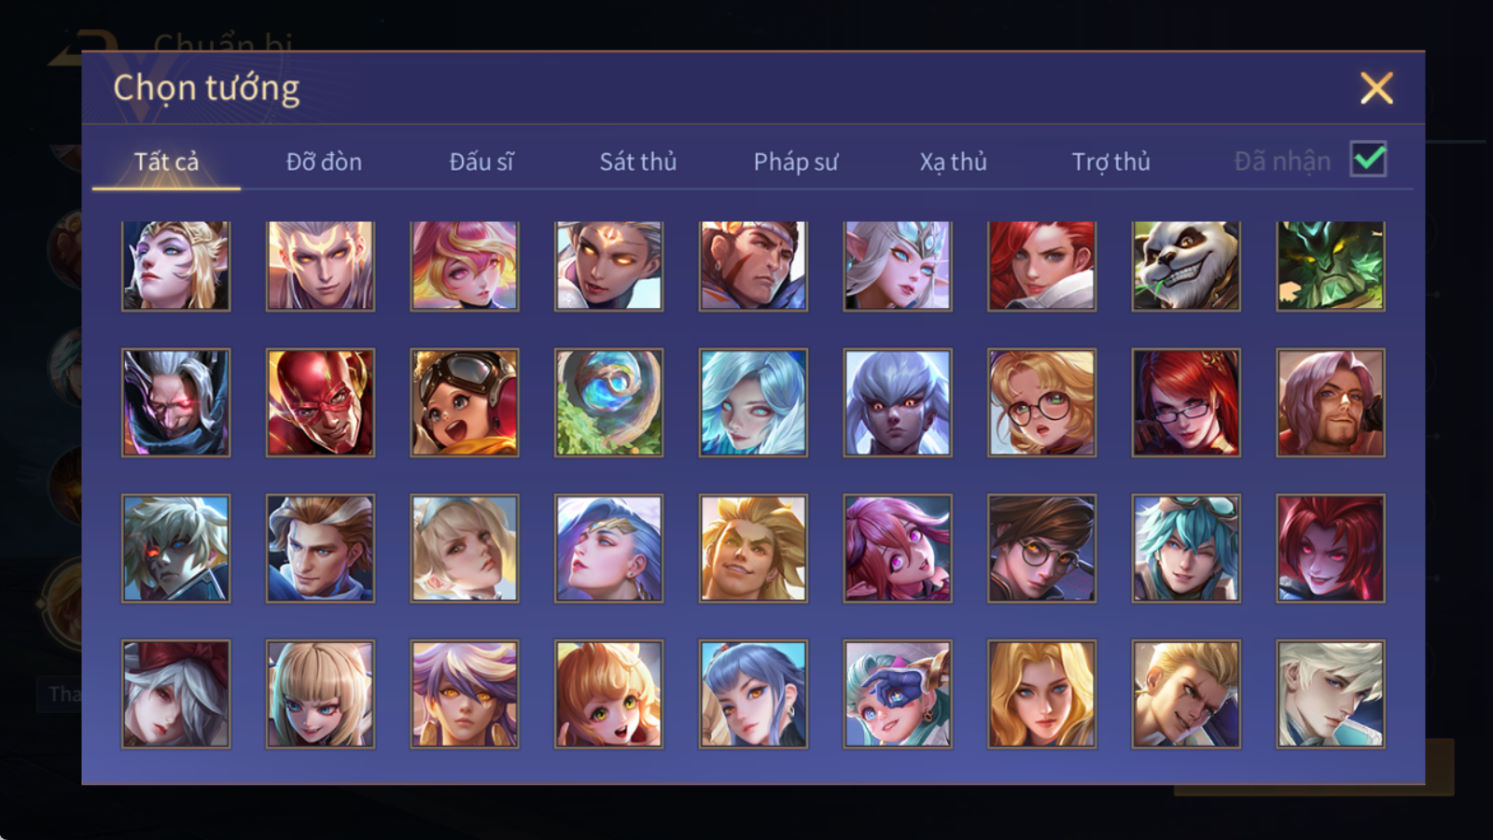The width and height of the screenshot is (1493, 840).
Task: Choose the red-haired woman with glasses
Action: [x=1186, y=403]
